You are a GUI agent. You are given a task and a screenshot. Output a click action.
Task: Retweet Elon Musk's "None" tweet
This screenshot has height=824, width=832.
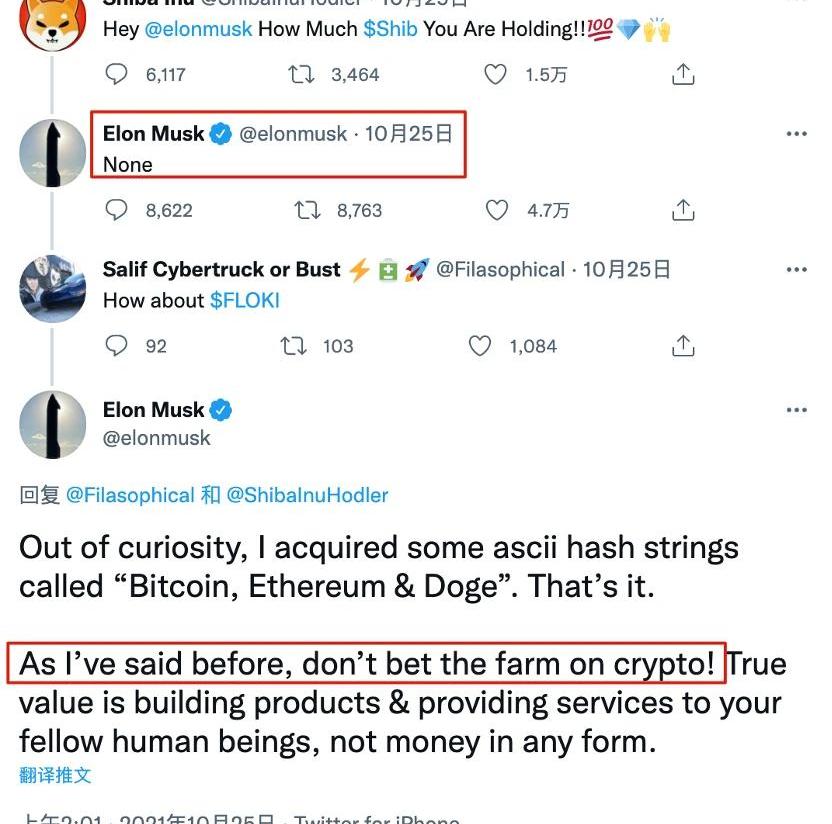306,210
